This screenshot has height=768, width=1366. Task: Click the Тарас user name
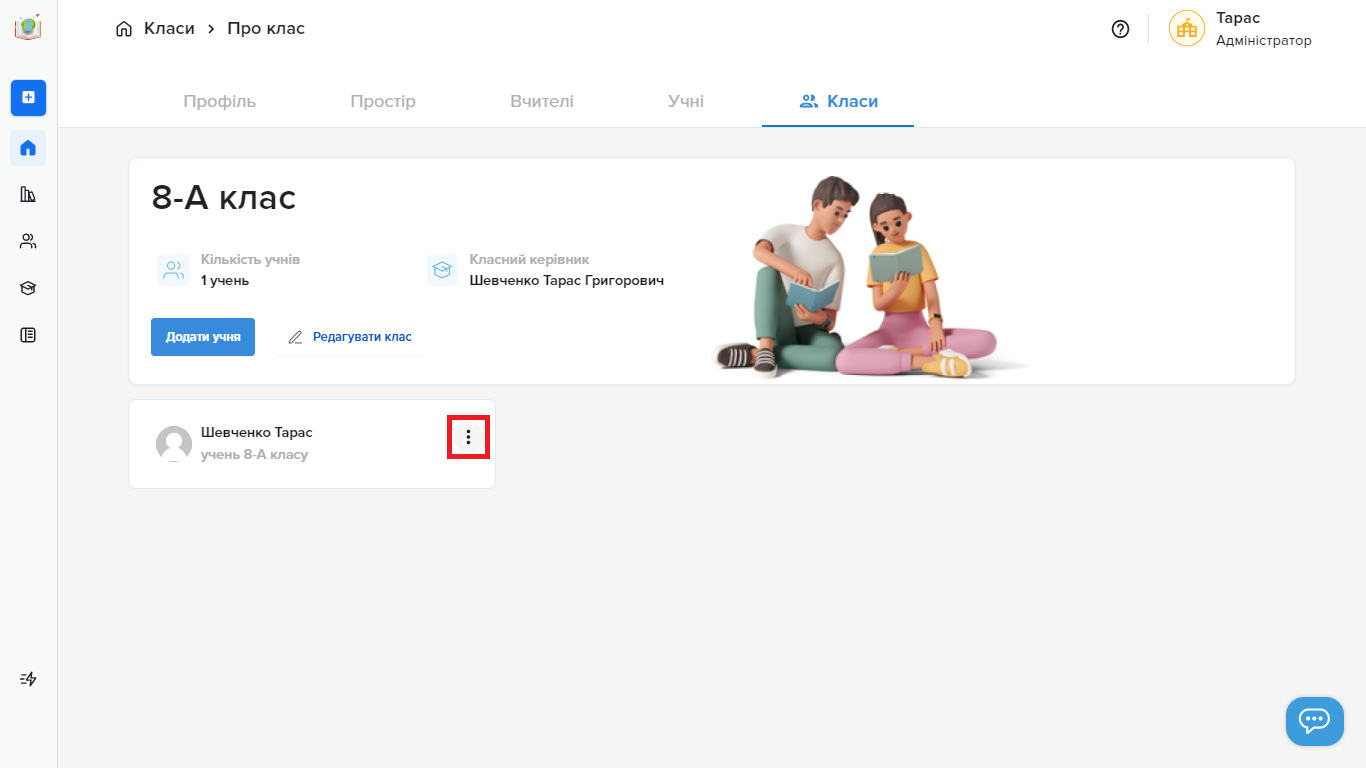tap(1238, 18)
